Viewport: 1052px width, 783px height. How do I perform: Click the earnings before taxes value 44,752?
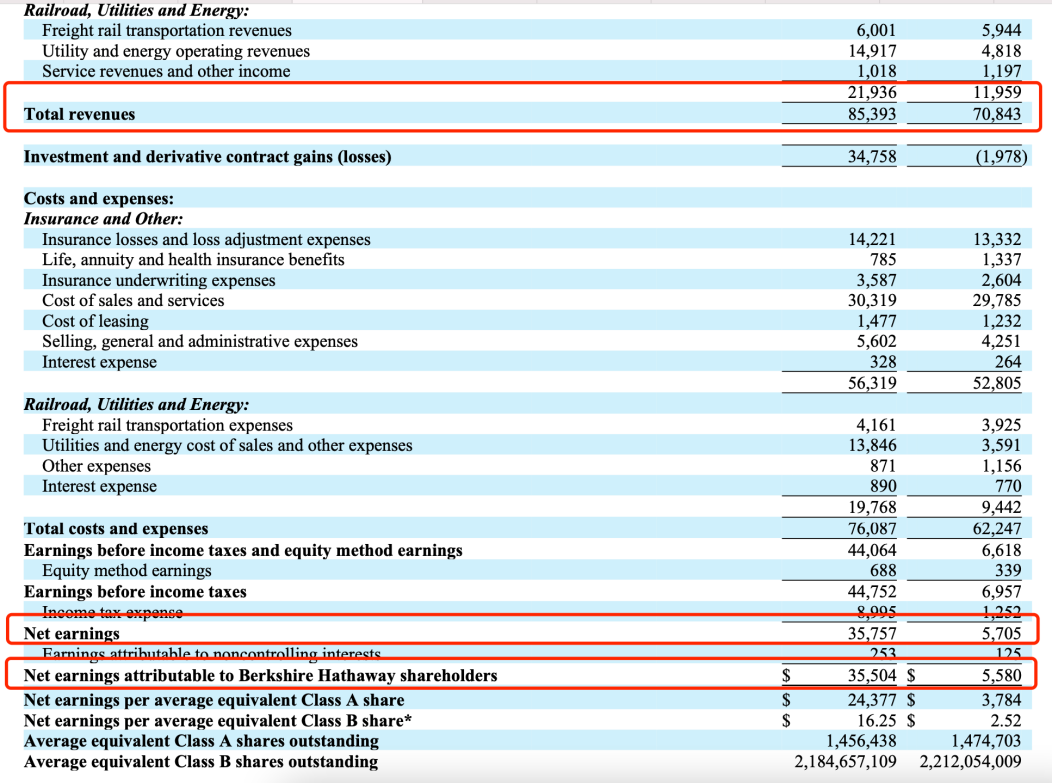[872, 592]
